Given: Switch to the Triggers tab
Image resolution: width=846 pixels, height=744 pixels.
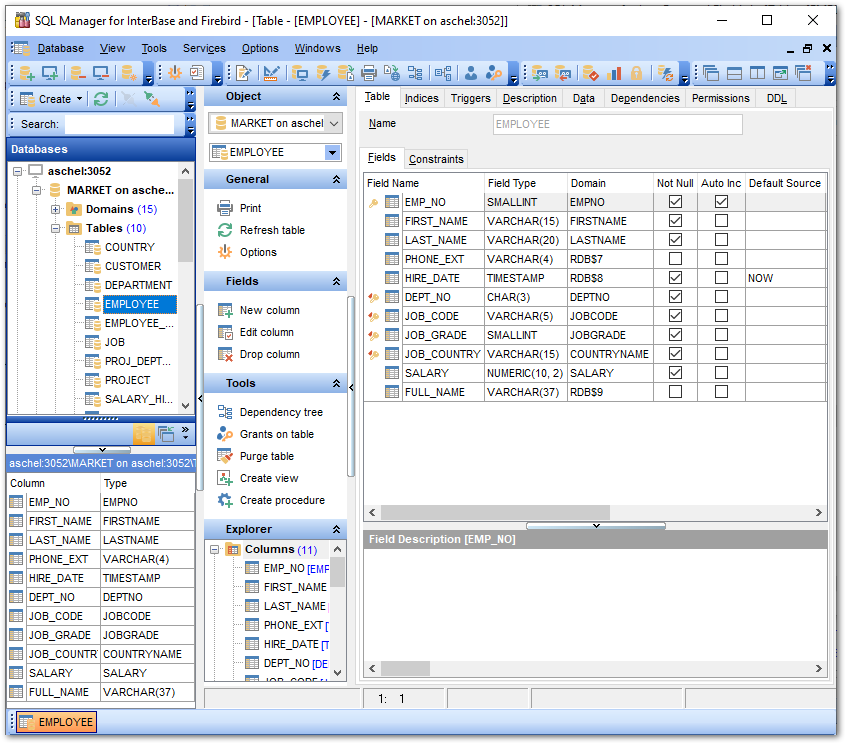Looking at the screenshot, I should point(470,98).
